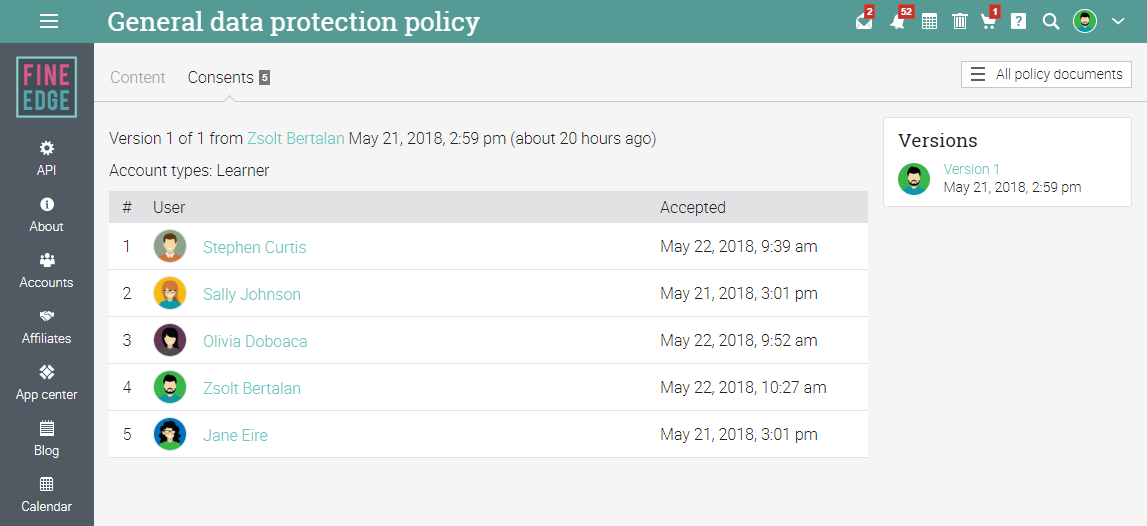Open the All policy documents menu
Image resolution: width=1147 pixels, height=526 pixels.
[1046, 74]
